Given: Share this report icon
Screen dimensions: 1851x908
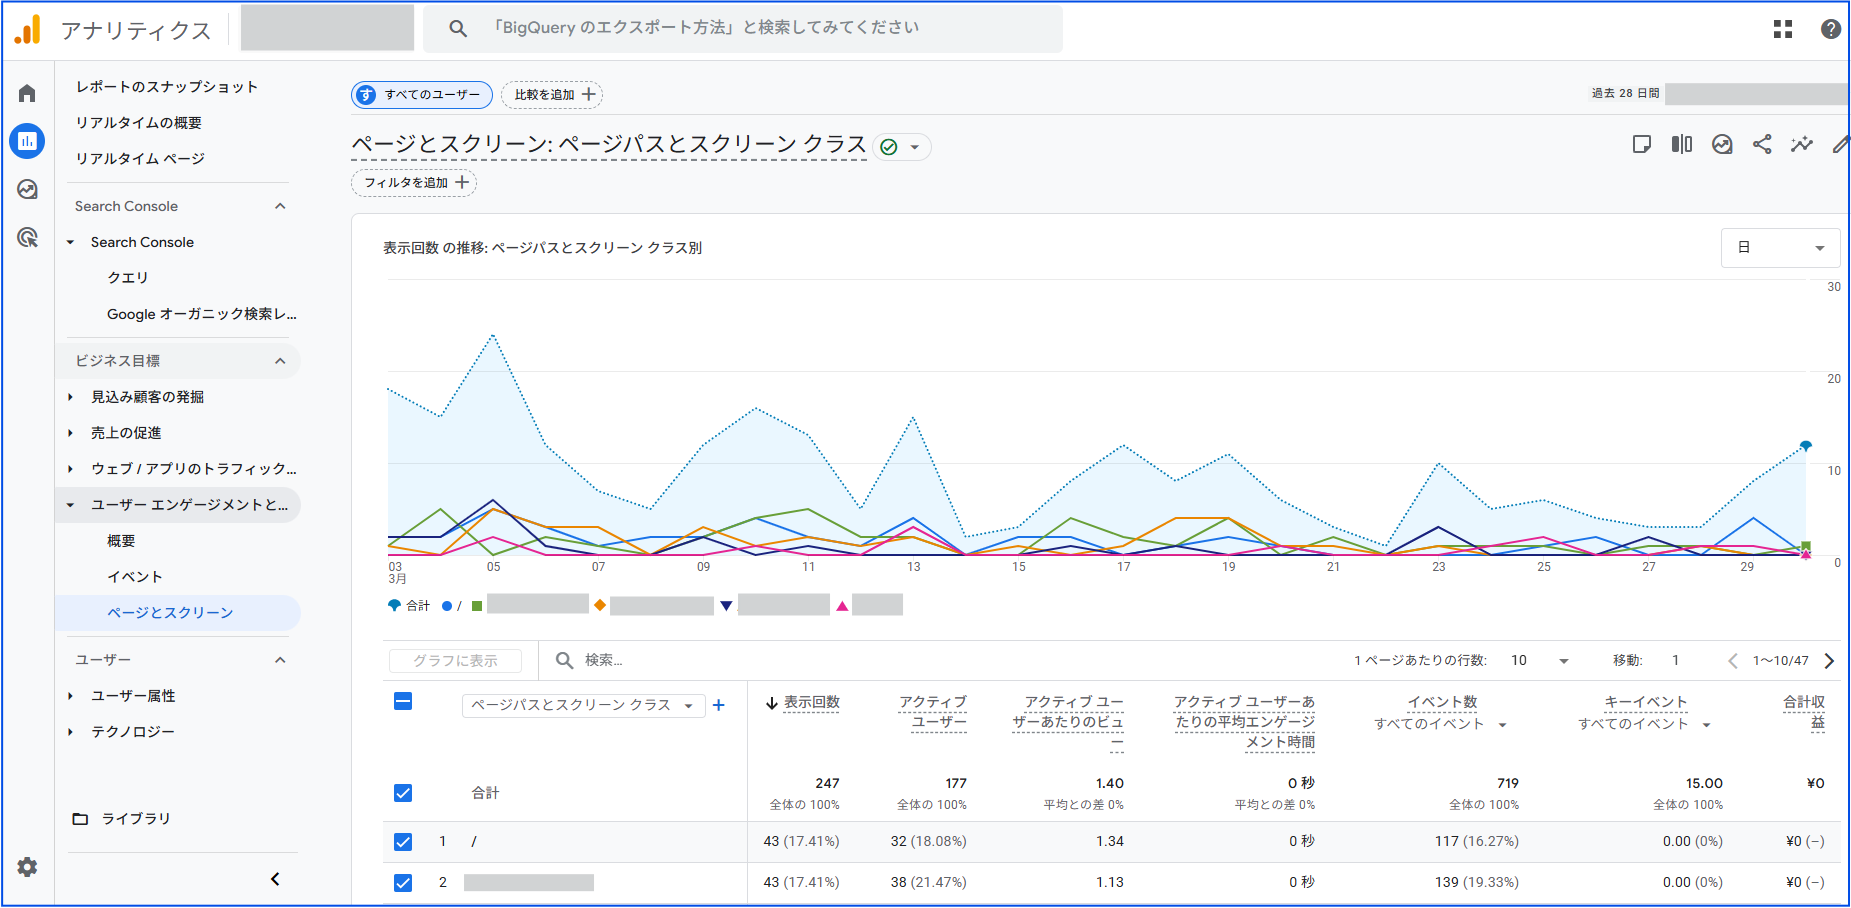Looking at the screenshot, I should click(x=1762, y=144).
